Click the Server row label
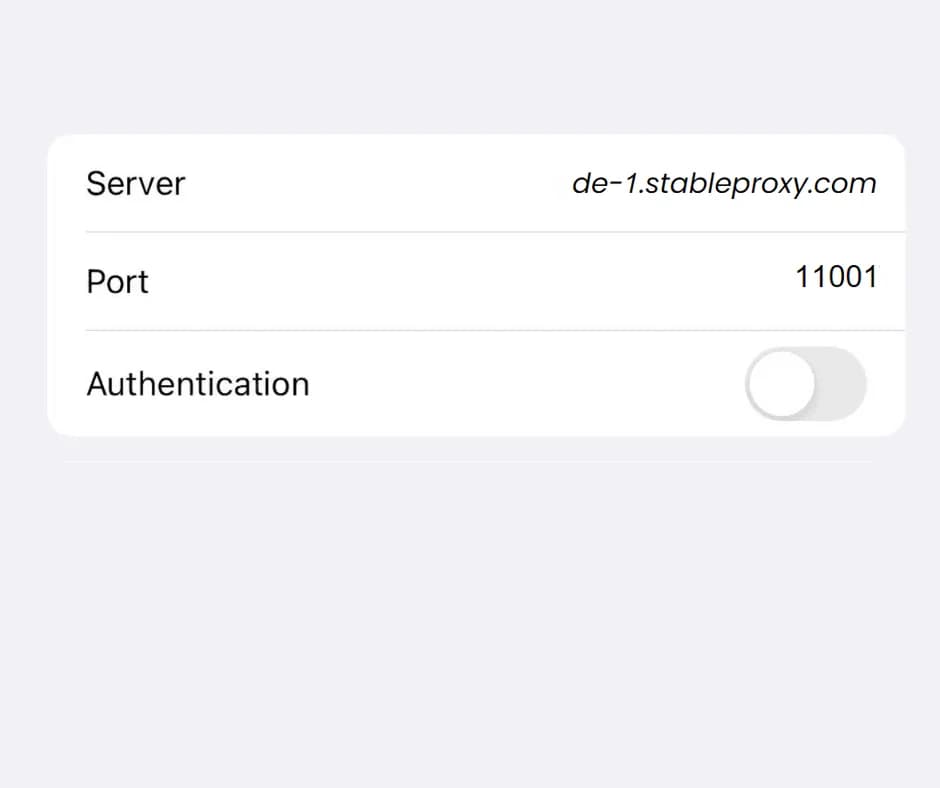Screen dimensions: 940x788 pos(136,183)
